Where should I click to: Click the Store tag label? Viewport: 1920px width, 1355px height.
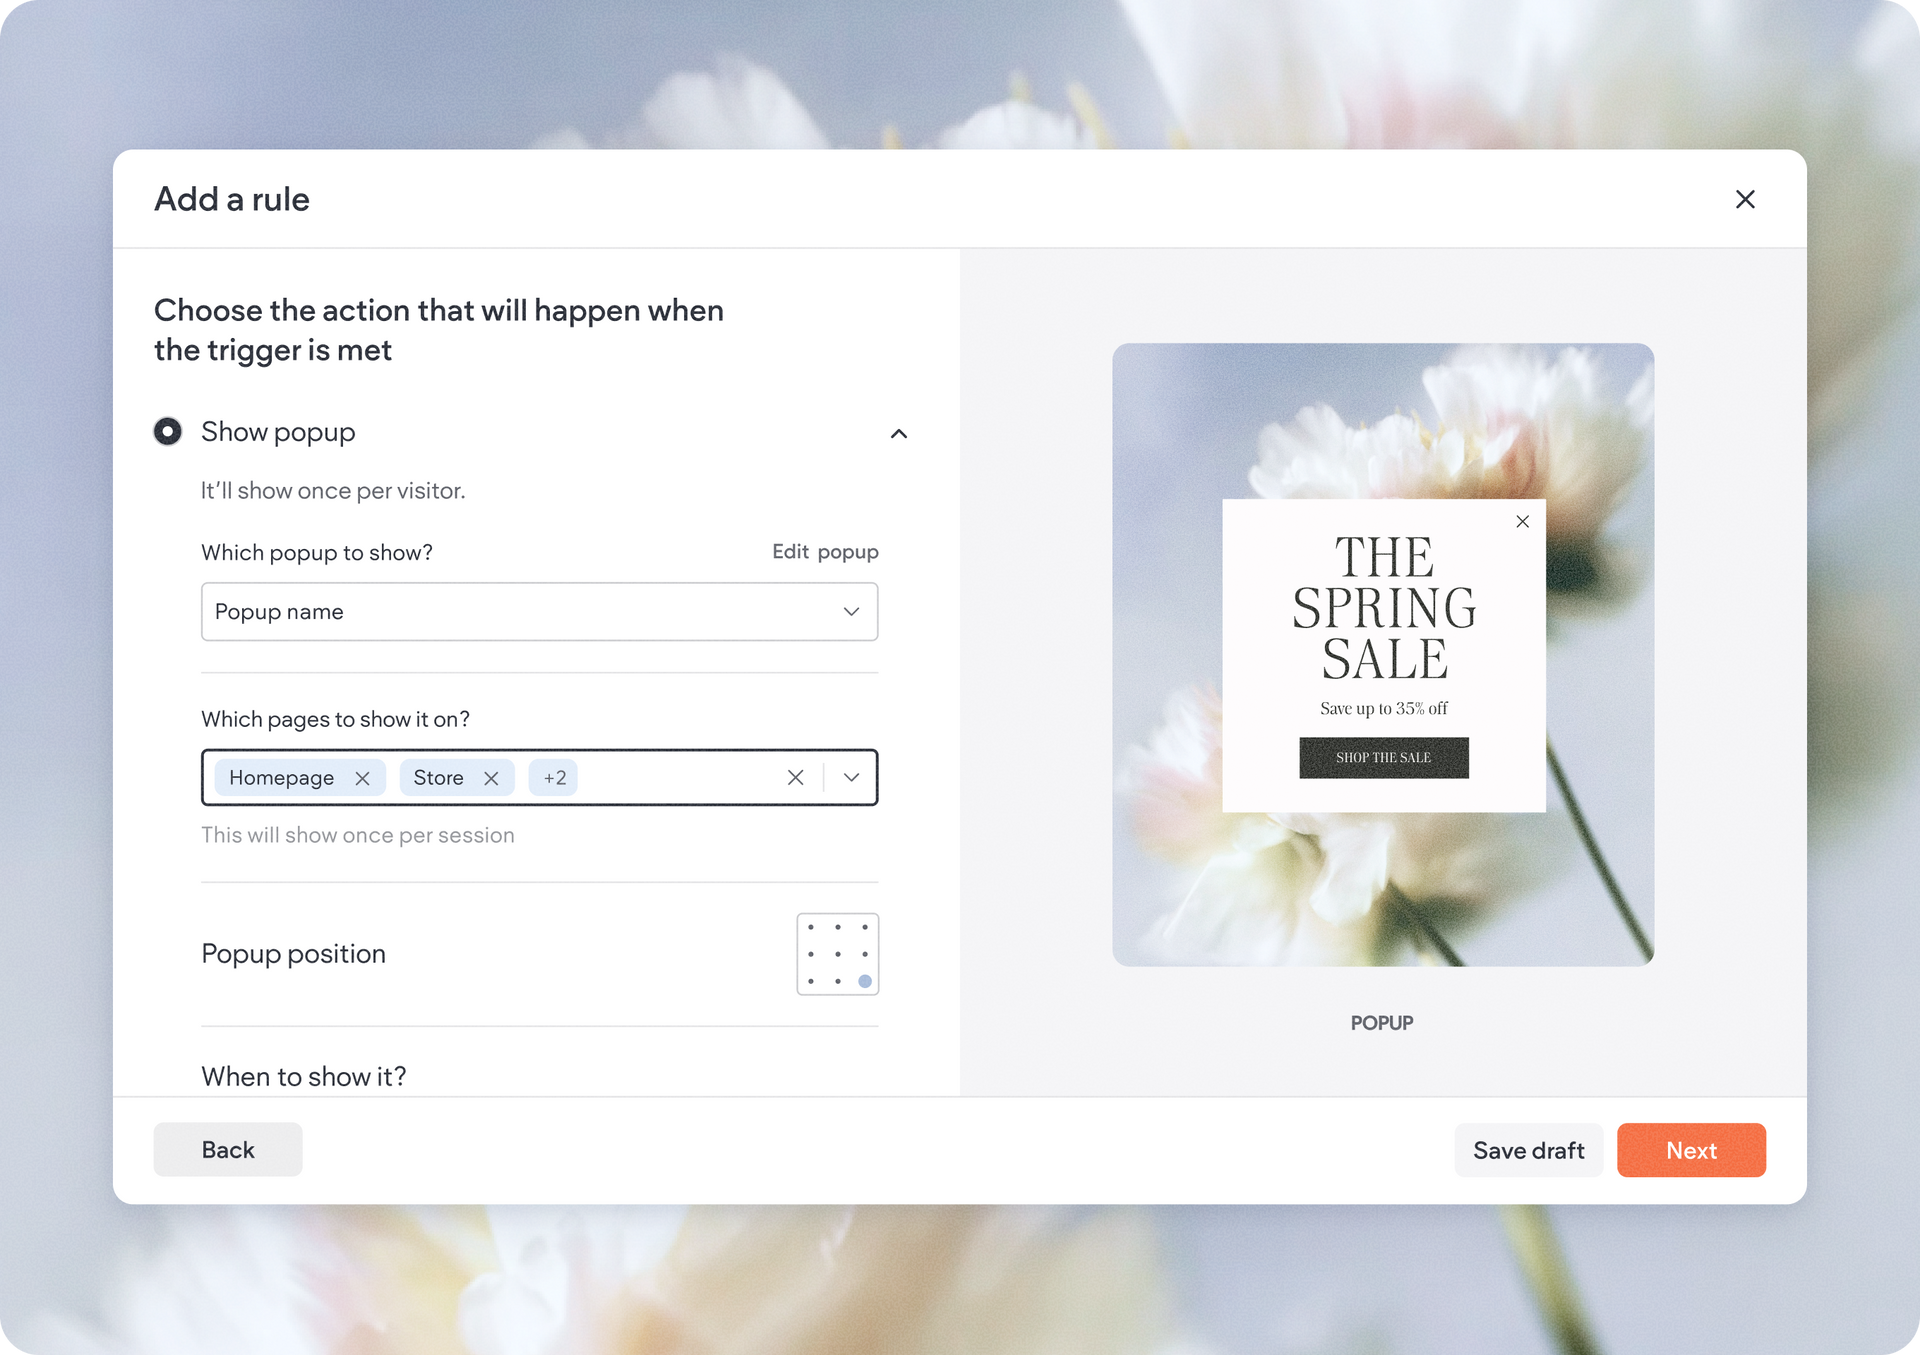(439, 778)
